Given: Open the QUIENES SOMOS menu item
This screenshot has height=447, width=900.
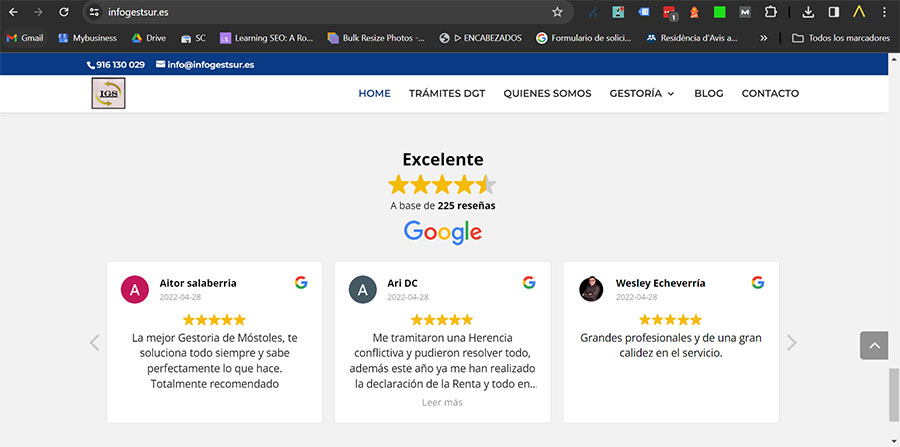Looking at the screenshot, I should coord(548,94).
